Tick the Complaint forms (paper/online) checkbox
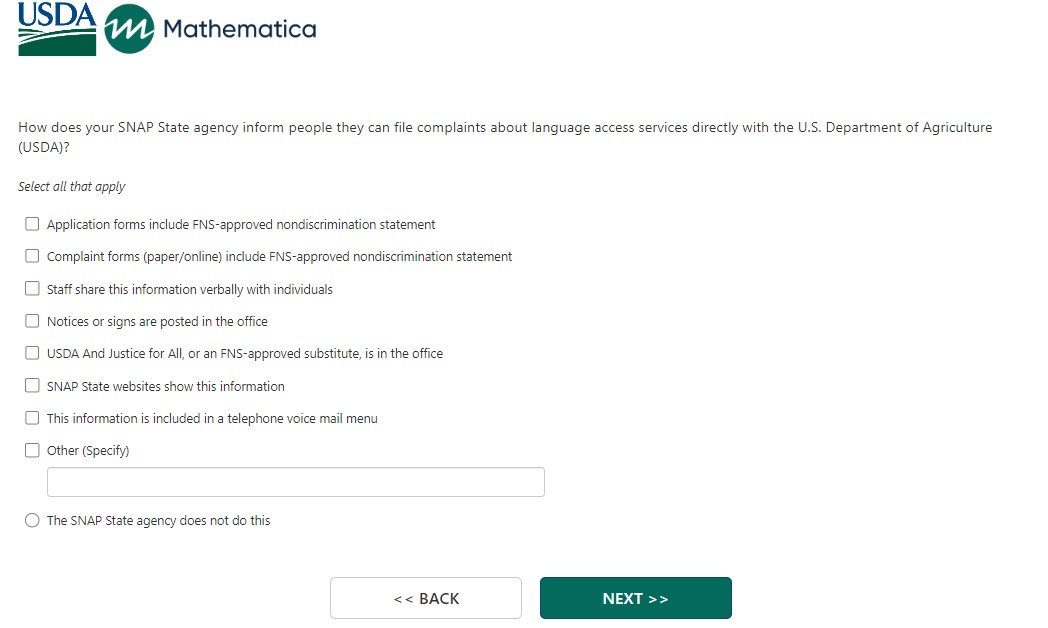 32,256
